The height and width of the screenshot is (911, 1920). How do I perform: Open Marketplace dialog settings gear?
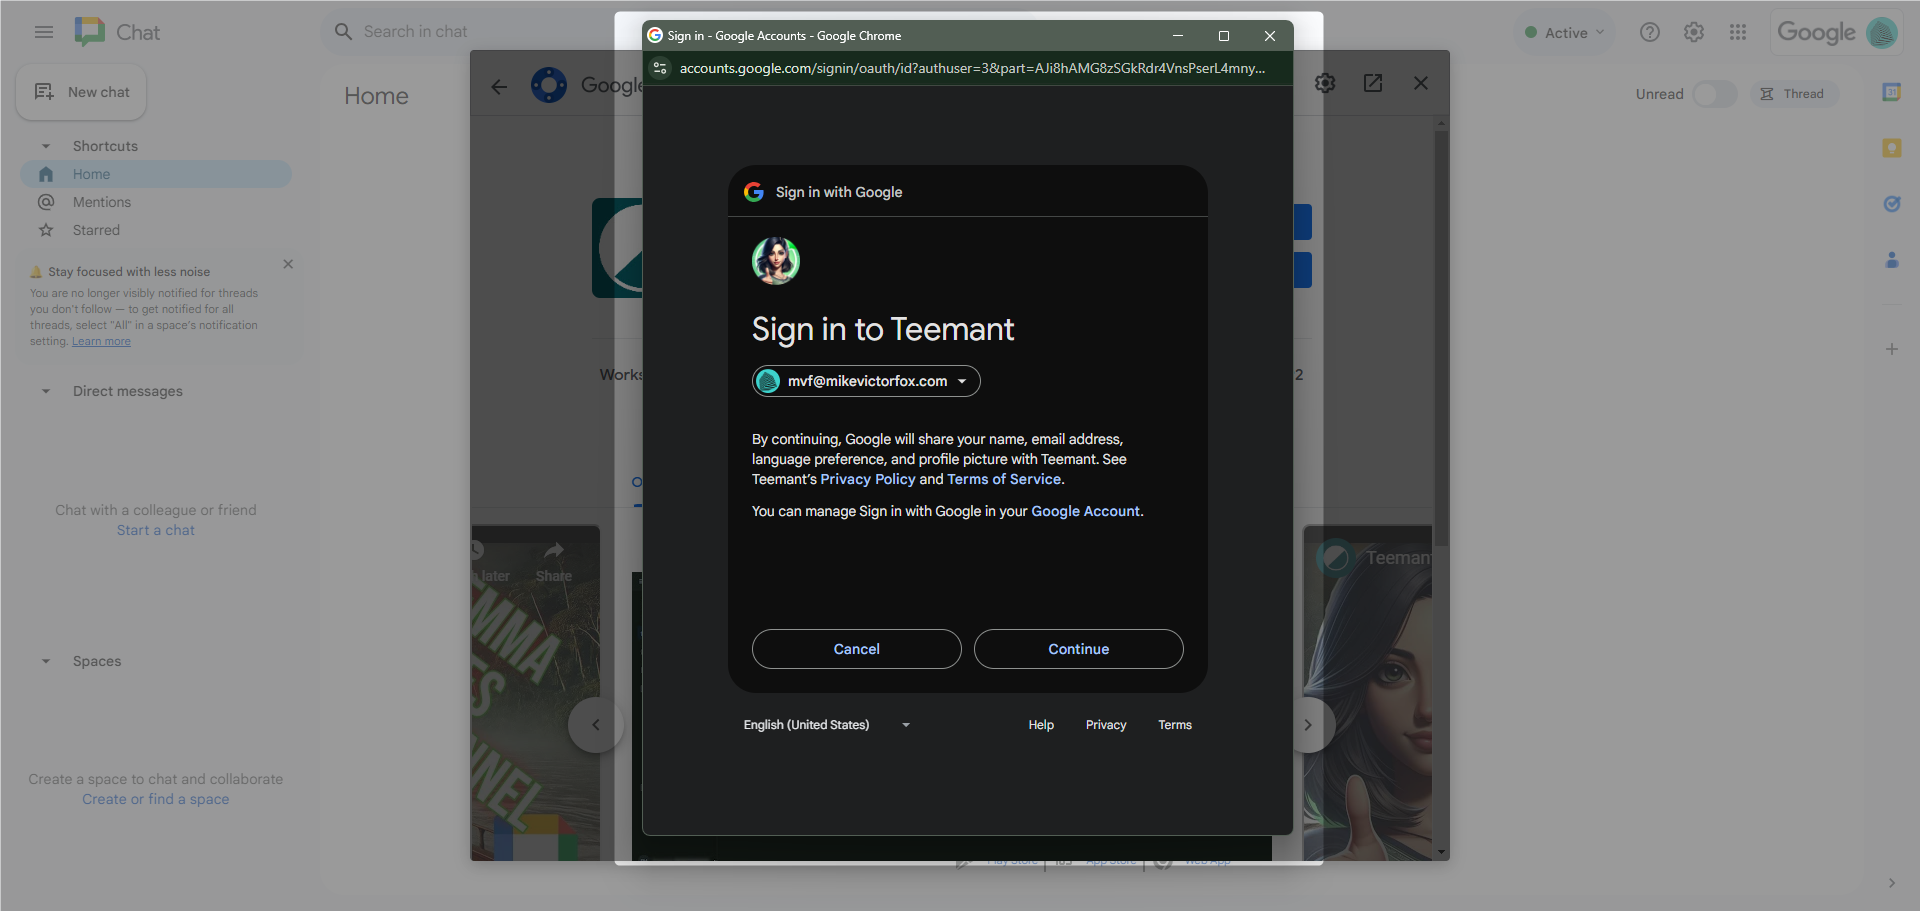pyautogui.click(x=1325, y=83)
